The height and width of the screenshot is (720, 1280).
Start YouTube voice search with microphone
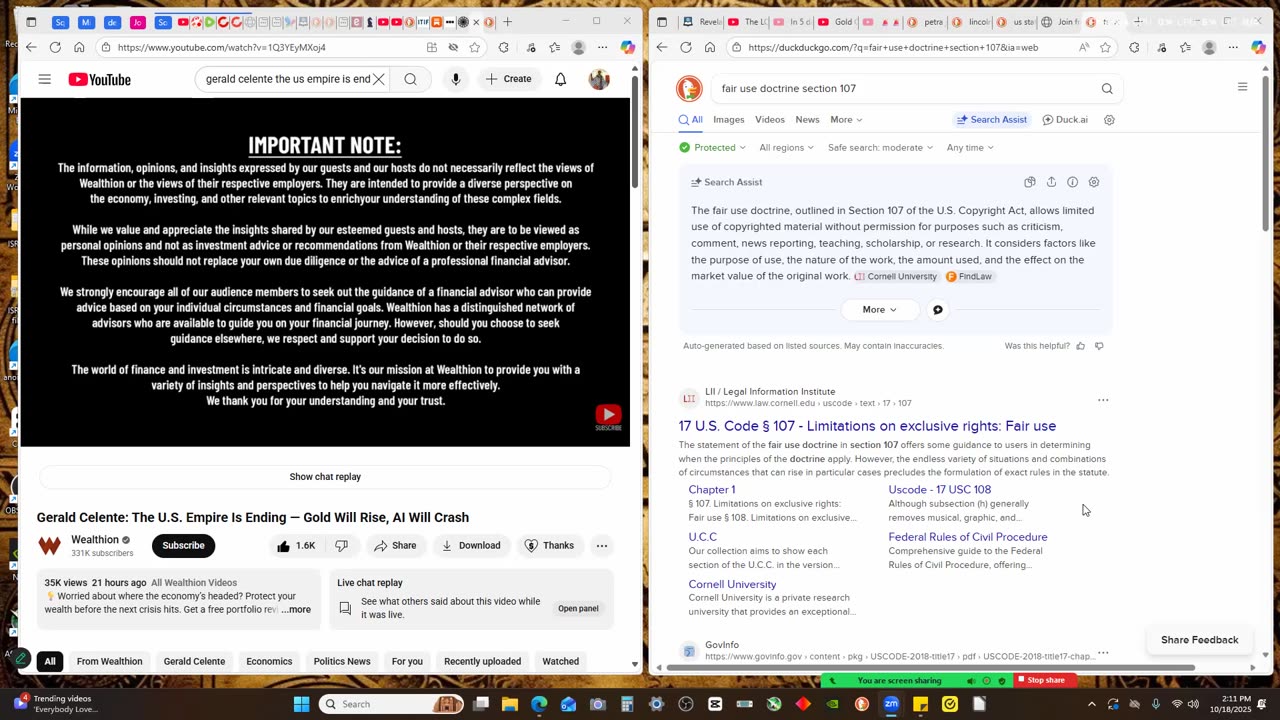click(x=455, y=79)
